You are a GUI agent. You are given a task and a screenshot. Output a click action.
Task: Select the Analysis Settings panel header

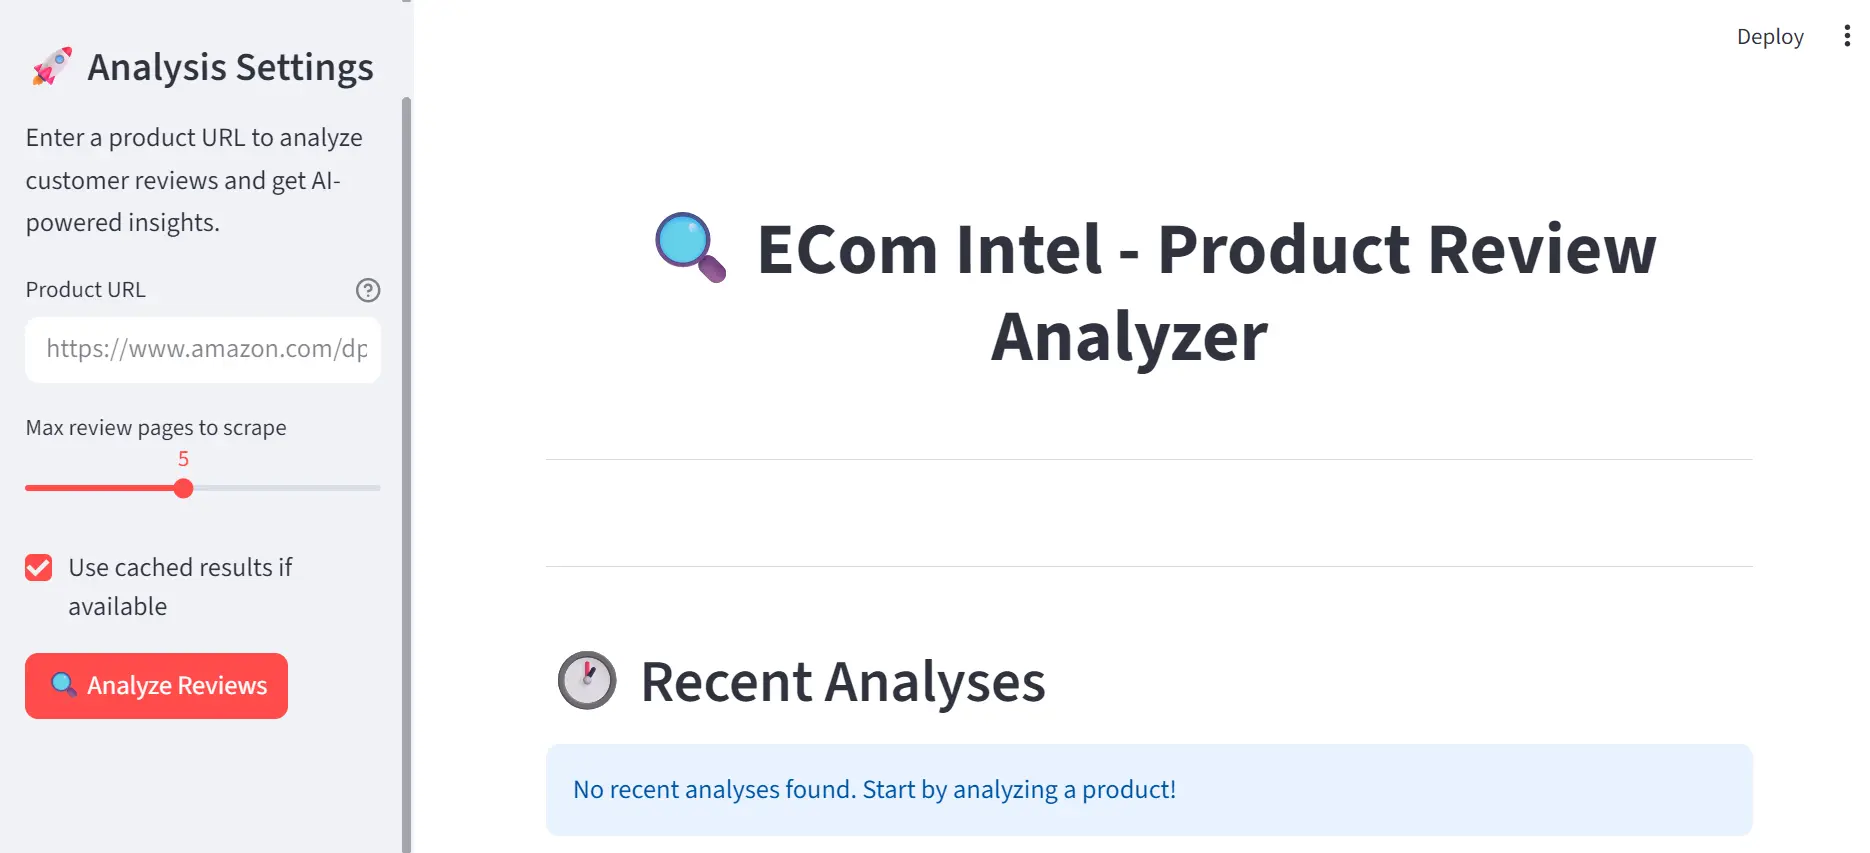tap(231, 66)
